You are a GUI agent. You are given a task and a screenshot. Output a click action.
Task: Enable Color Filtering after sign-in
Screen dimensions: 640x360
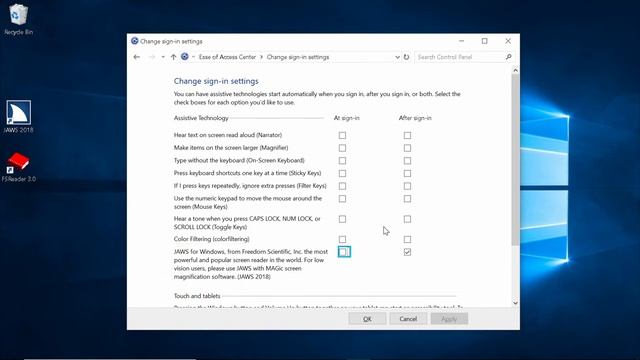[x=407, y=239]
